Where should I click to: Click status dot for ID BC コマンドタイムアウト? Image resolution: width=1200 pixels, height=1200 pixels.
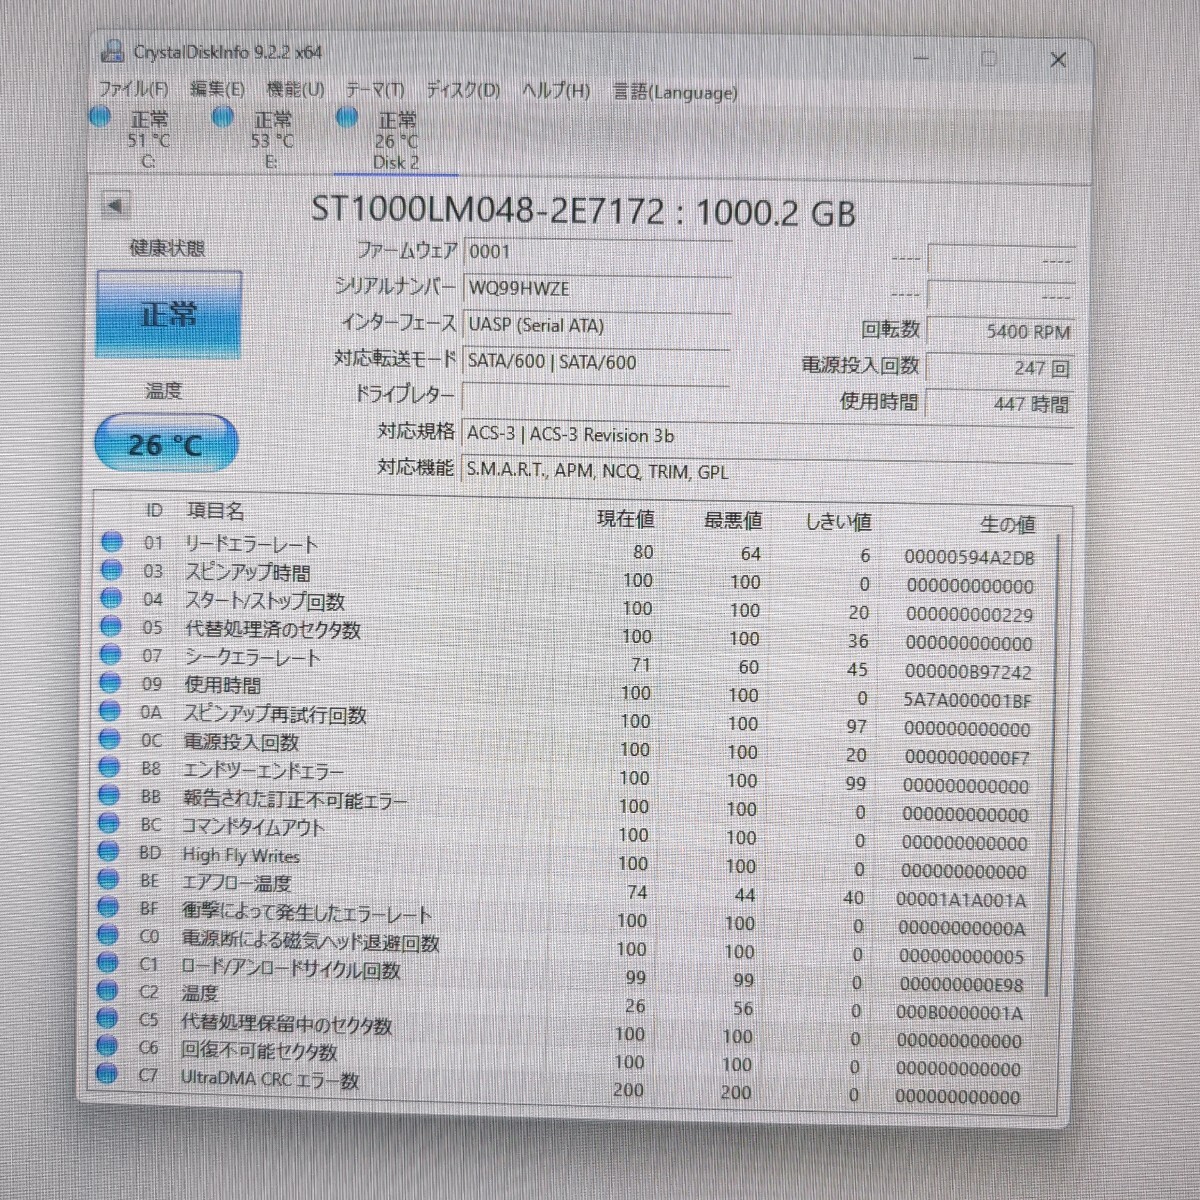coord(109,824)
